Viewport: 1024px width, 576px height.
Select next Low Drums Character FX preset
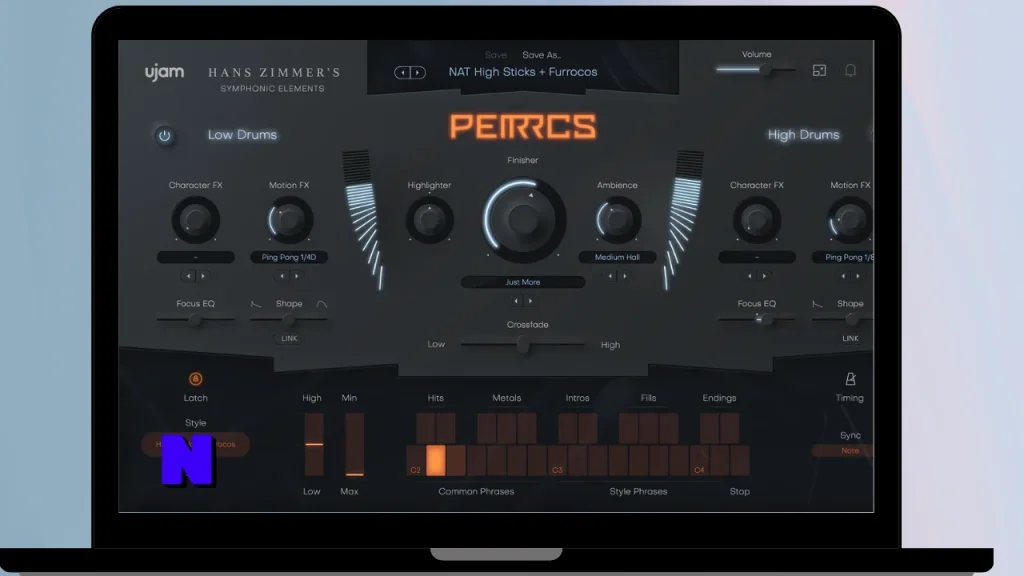(x=203, y=276)
